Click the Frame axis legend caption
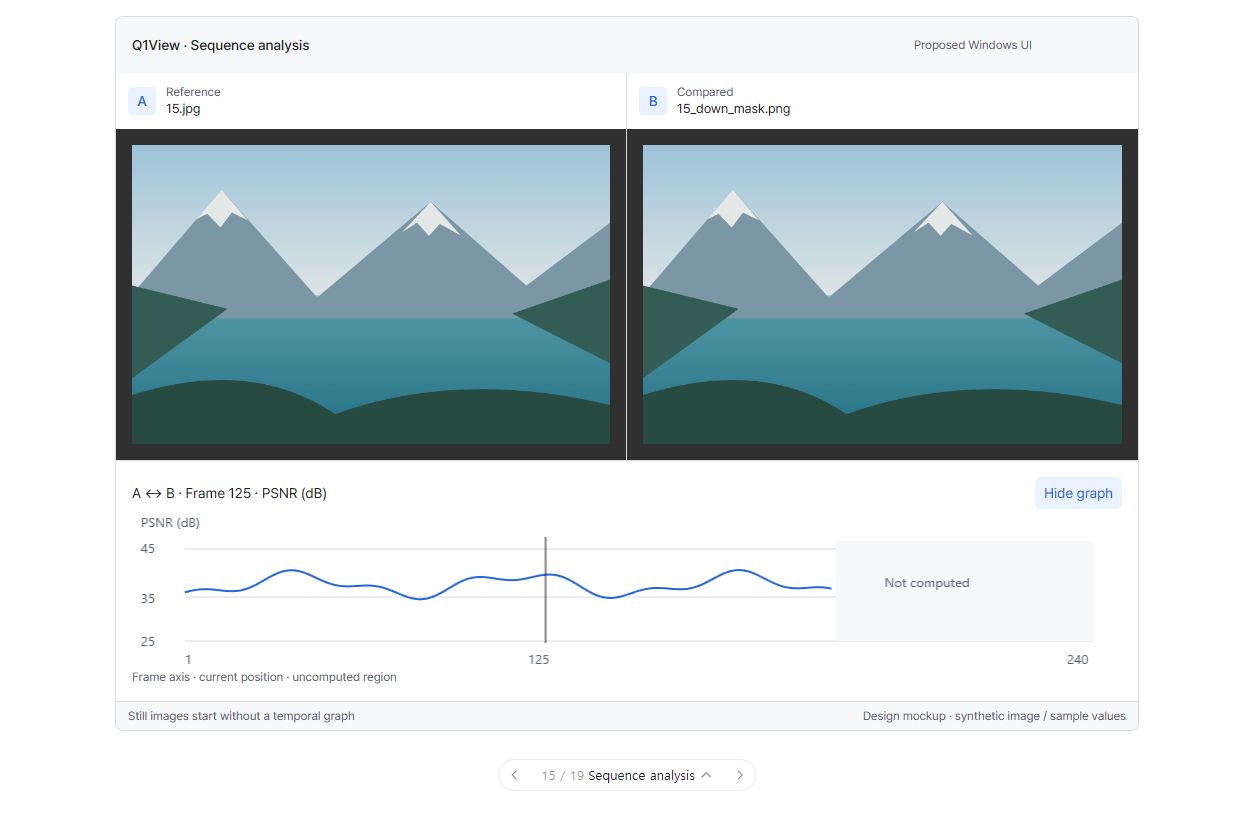Image resolution: width=1254 pixels, height=828 pixels. (x=264, y=677)
